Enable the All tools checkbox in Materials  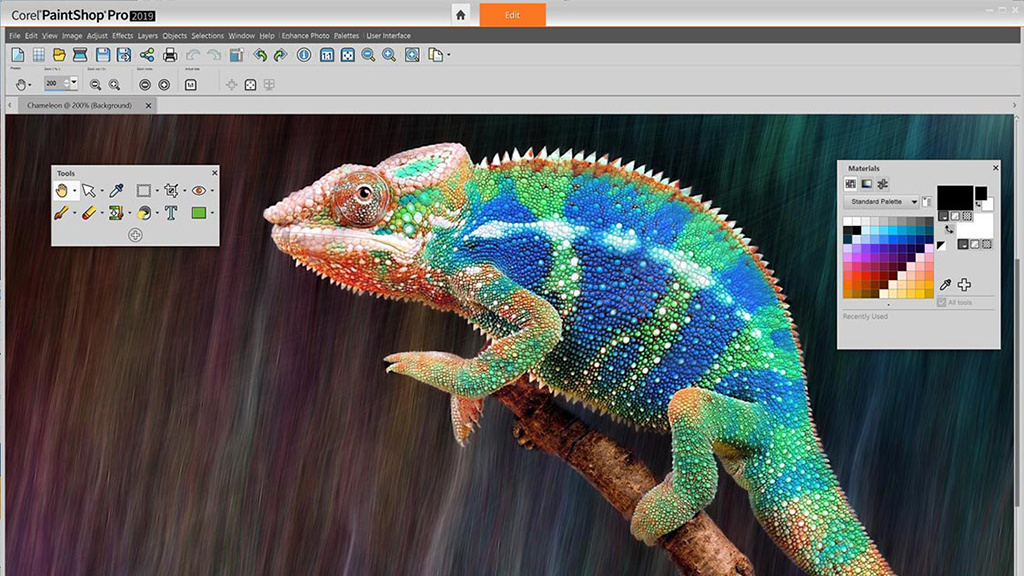942,302
